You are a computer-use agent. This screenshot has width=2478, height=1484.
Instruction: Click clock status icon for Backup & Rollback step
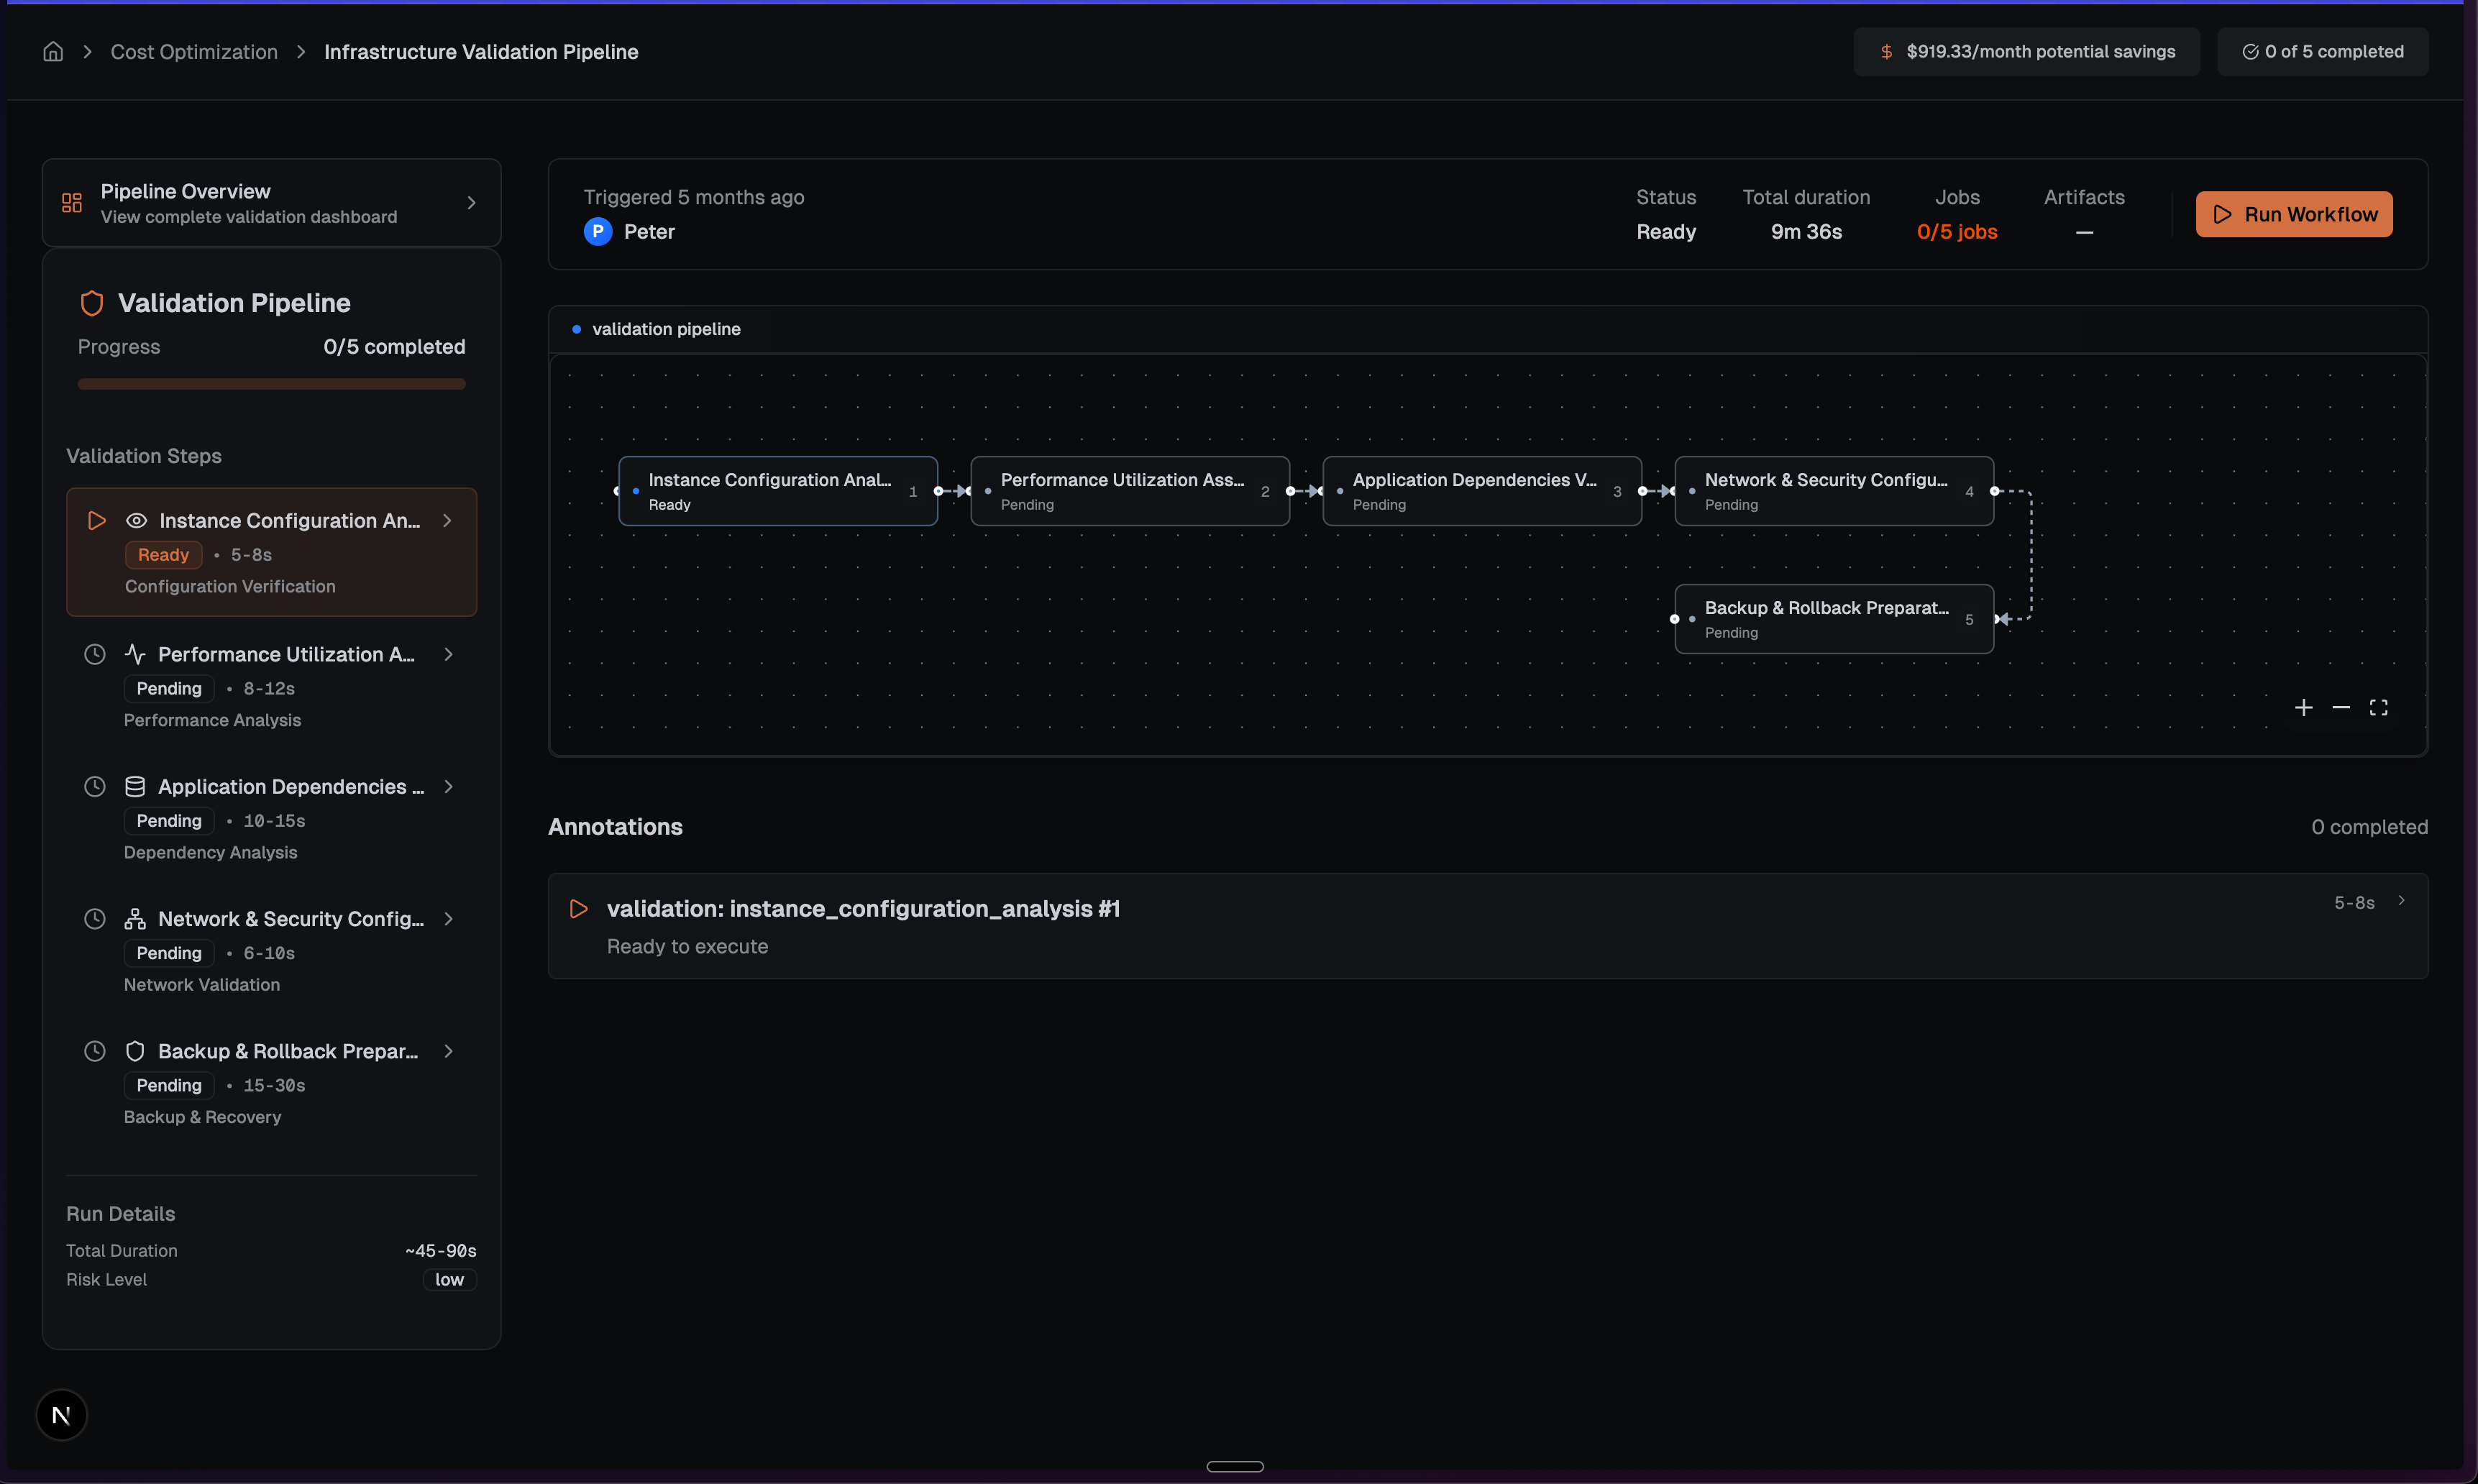coord(95,1052)
